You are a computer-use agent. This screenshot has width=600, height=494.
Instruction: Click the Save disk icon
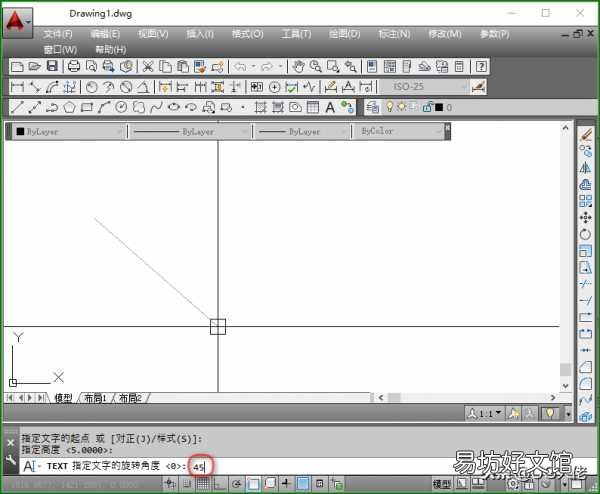tap(52, 66)
